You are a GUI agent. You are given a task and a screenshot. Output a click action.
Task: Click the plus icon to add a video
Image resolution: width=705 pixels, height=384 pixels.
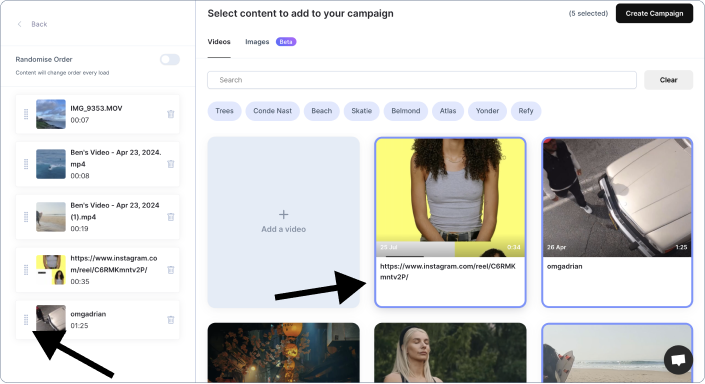tap(283, 214)
